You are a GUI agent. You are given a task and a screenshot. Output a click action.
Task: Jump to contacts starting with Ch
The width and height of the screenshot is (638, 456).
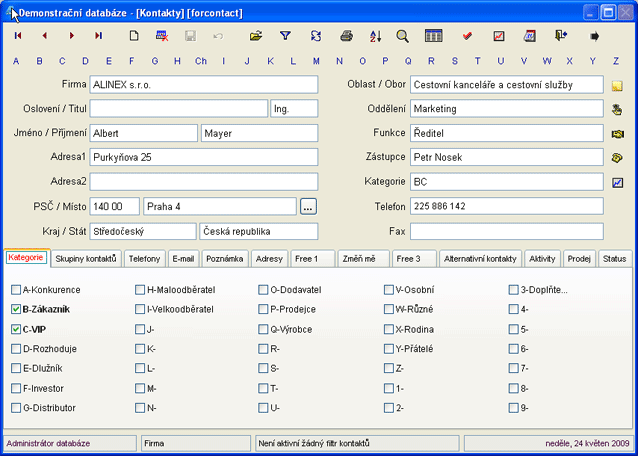pos(201,61)
